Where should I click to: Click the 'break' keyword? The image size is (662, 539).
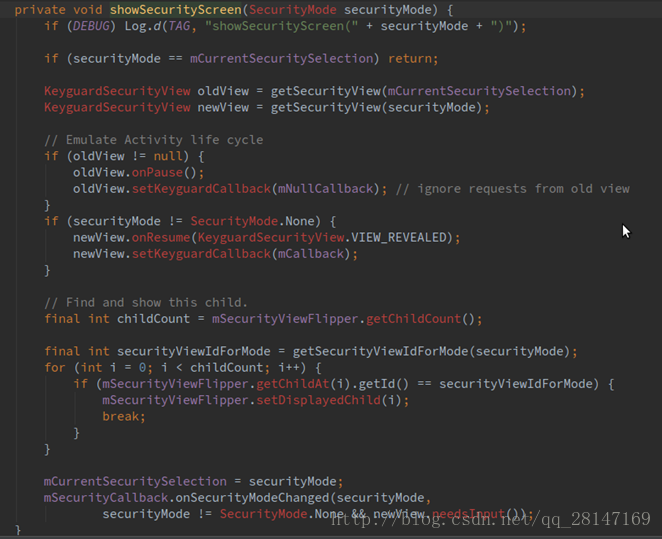pos(120,417)
